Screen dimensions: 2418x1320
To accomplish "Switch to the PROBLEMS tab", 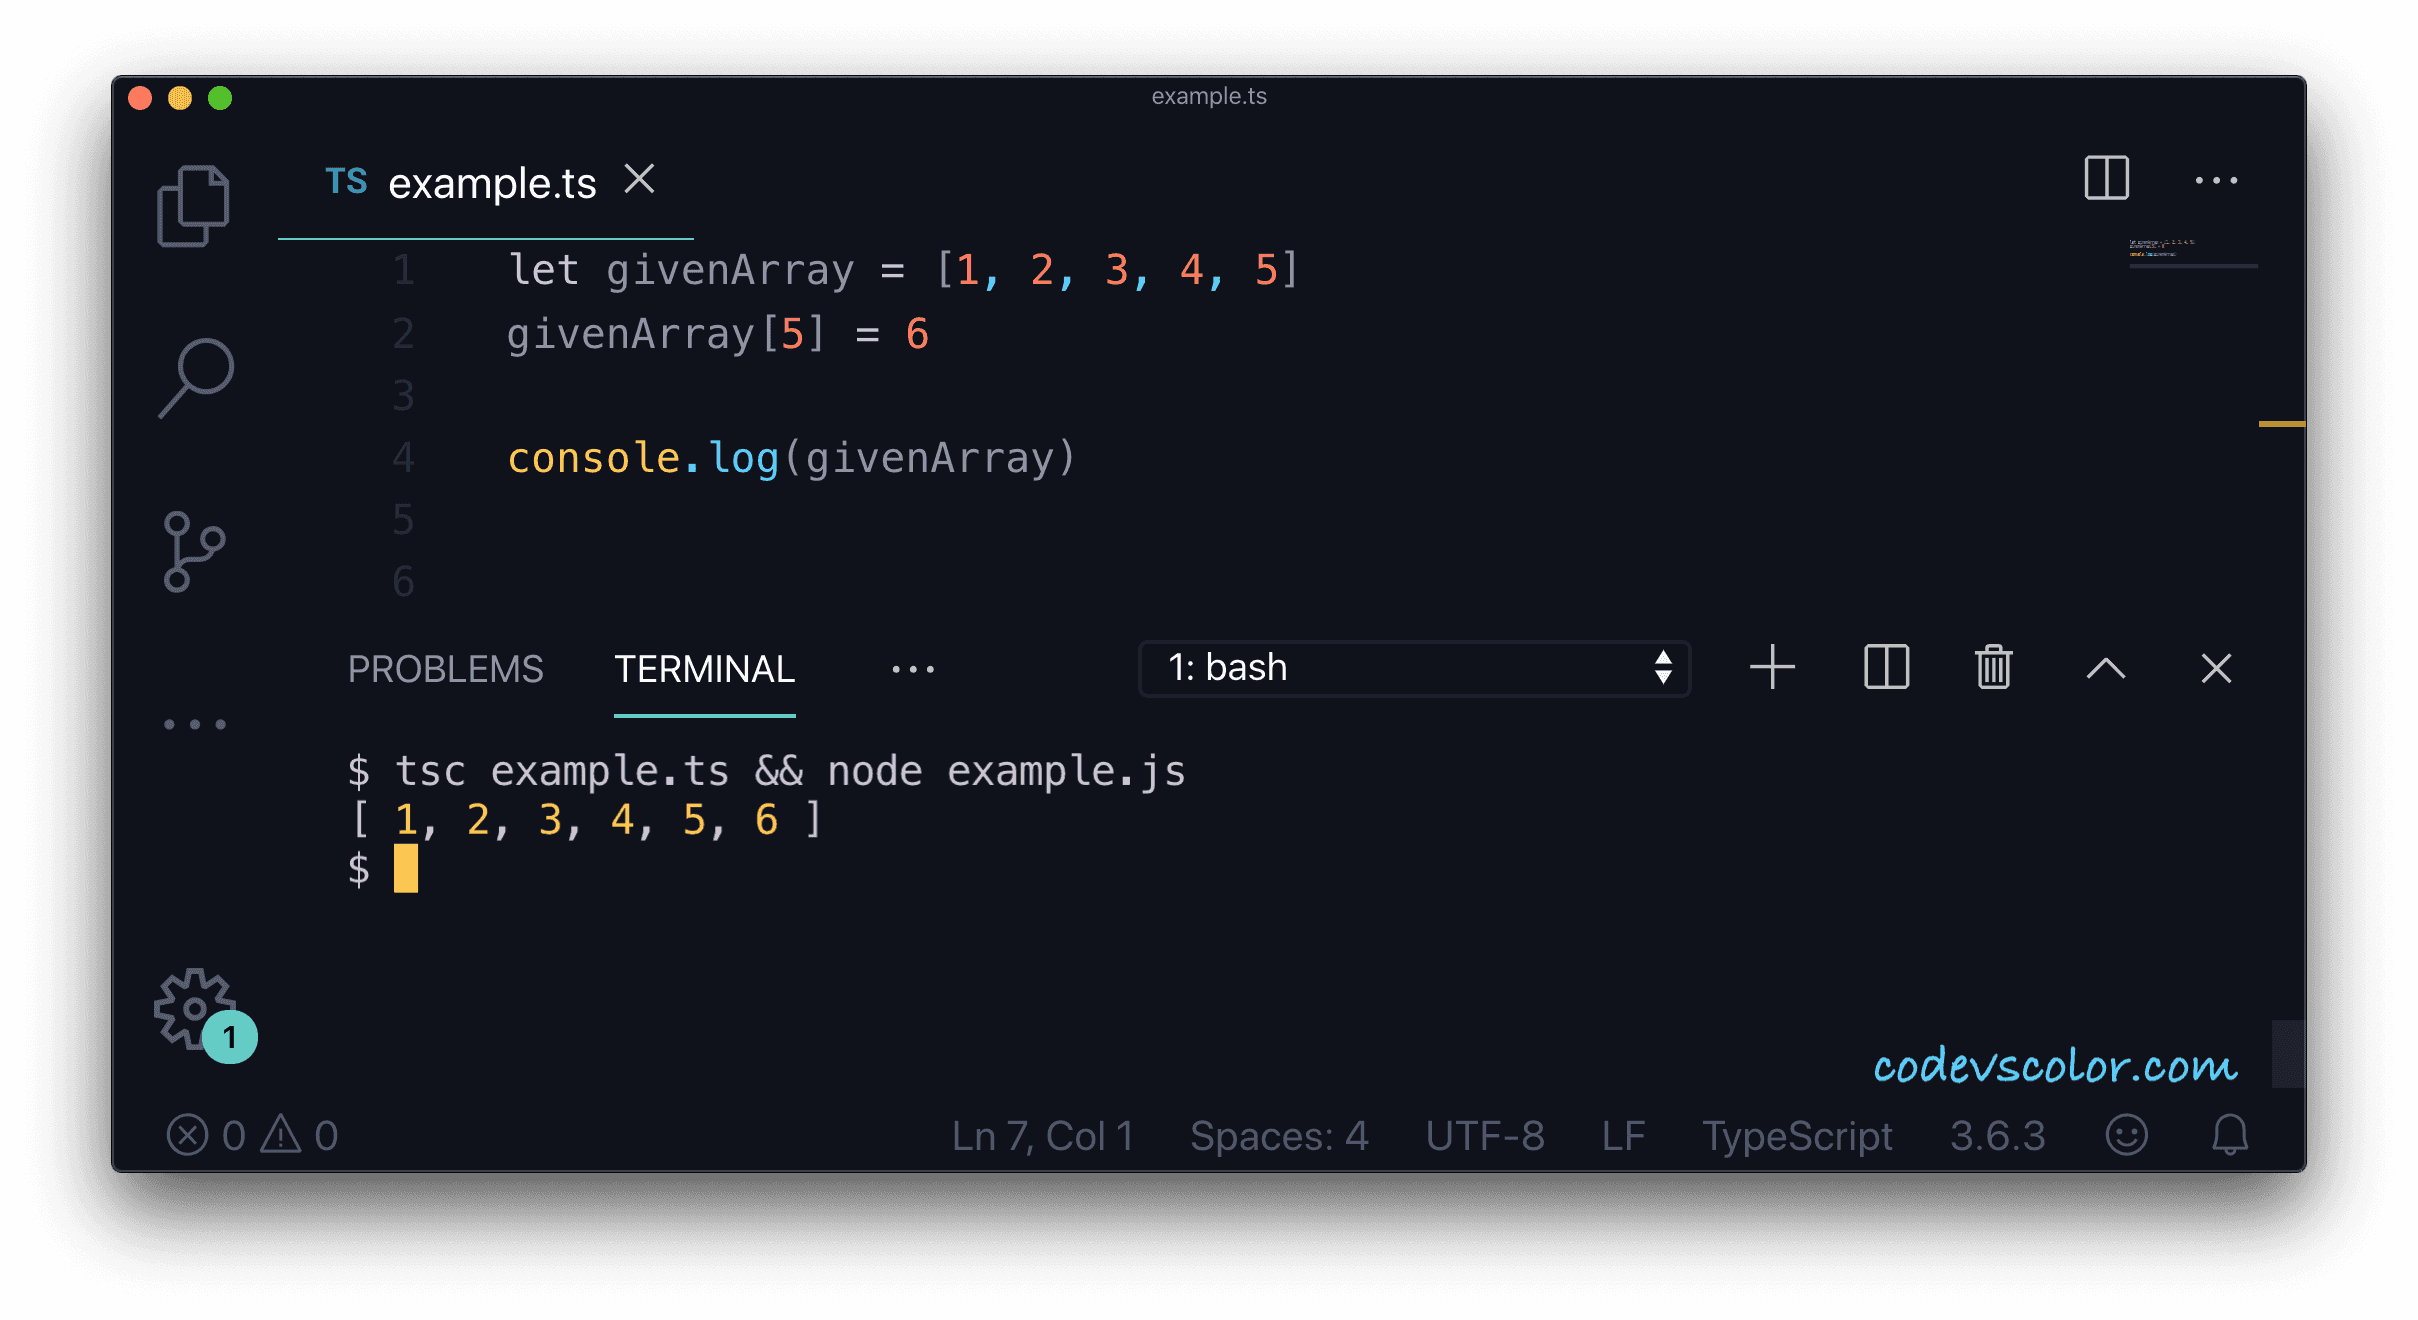I will 446,668.
